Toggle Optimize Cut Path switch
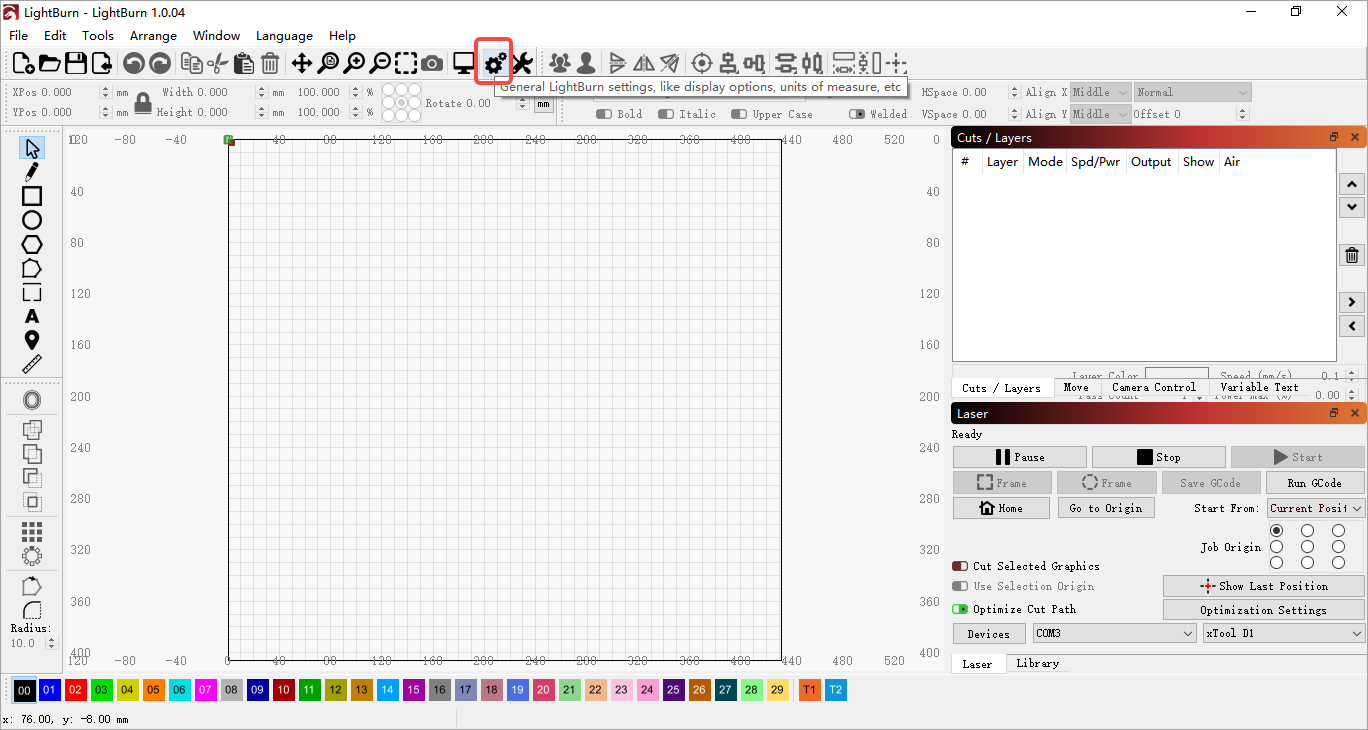The height and width of the screenshot is (730, 1368). coord(960,609)
